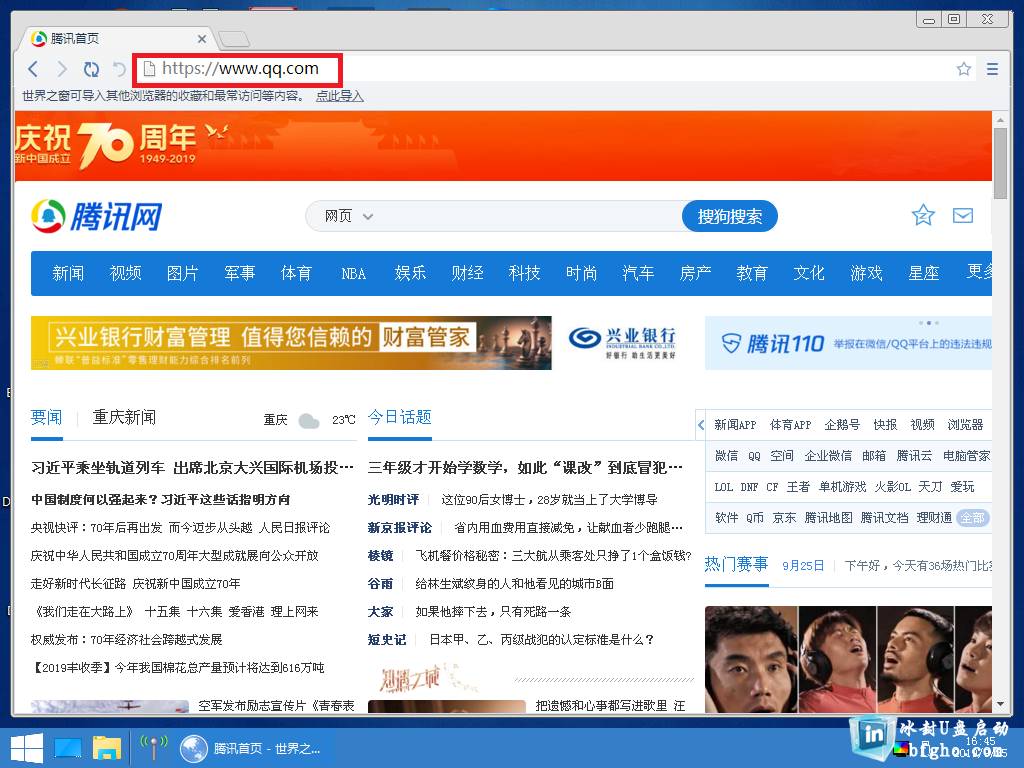The width and height of the screenshot is (1024, 768).
Task: Select the 重庆新闻 tab
Action: coord(124,417)
